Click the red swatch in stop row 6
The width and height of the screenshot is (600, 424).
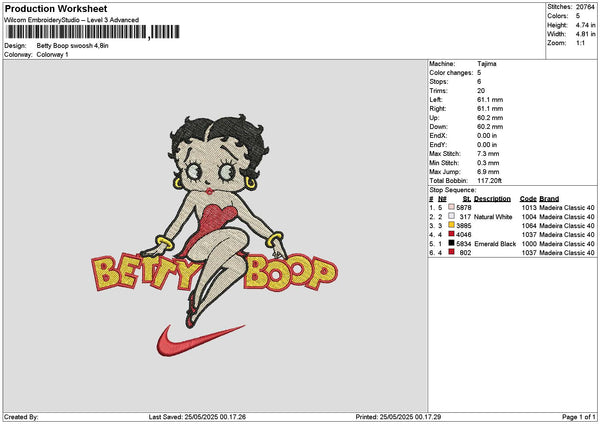point(452,252)
